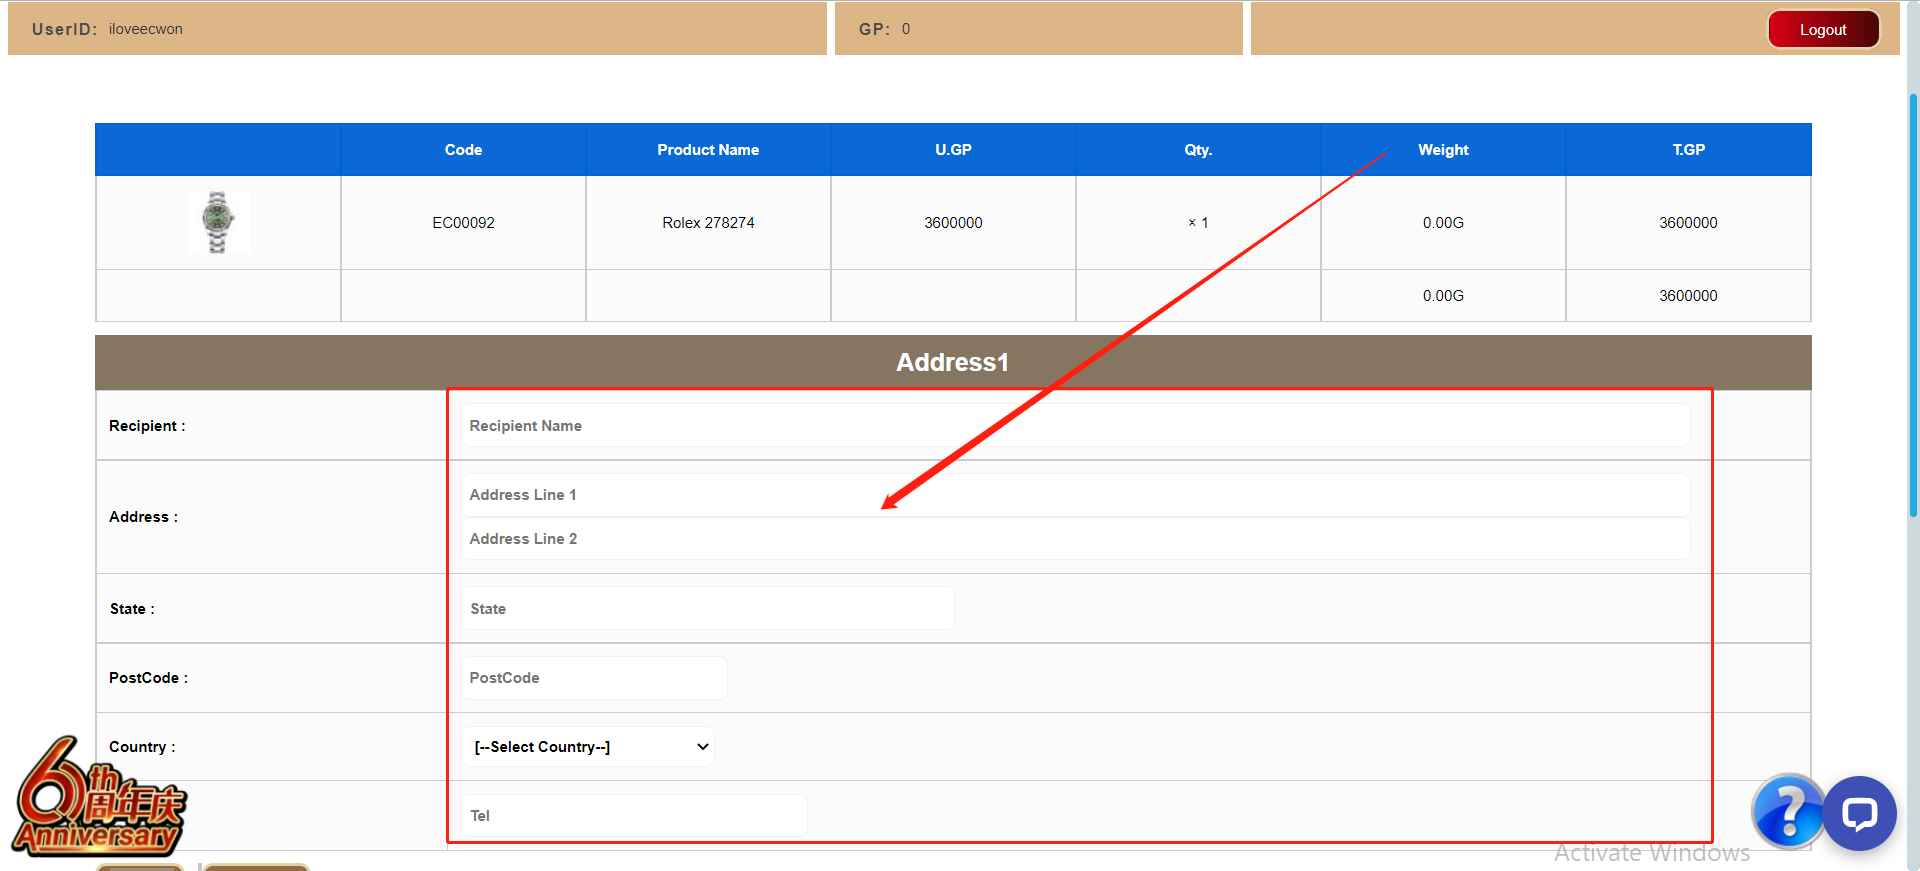This screenshot has width=1920, height=871.
Task: Focus the Recipient Name input field
Action: tap(1075, 426)
